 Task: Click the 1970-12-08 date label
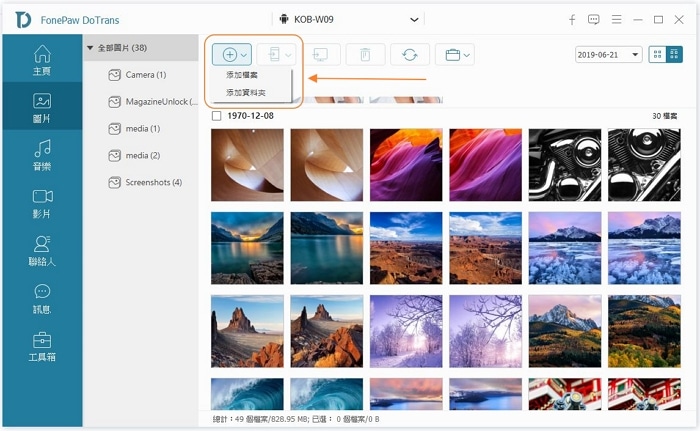coord(250,116)
